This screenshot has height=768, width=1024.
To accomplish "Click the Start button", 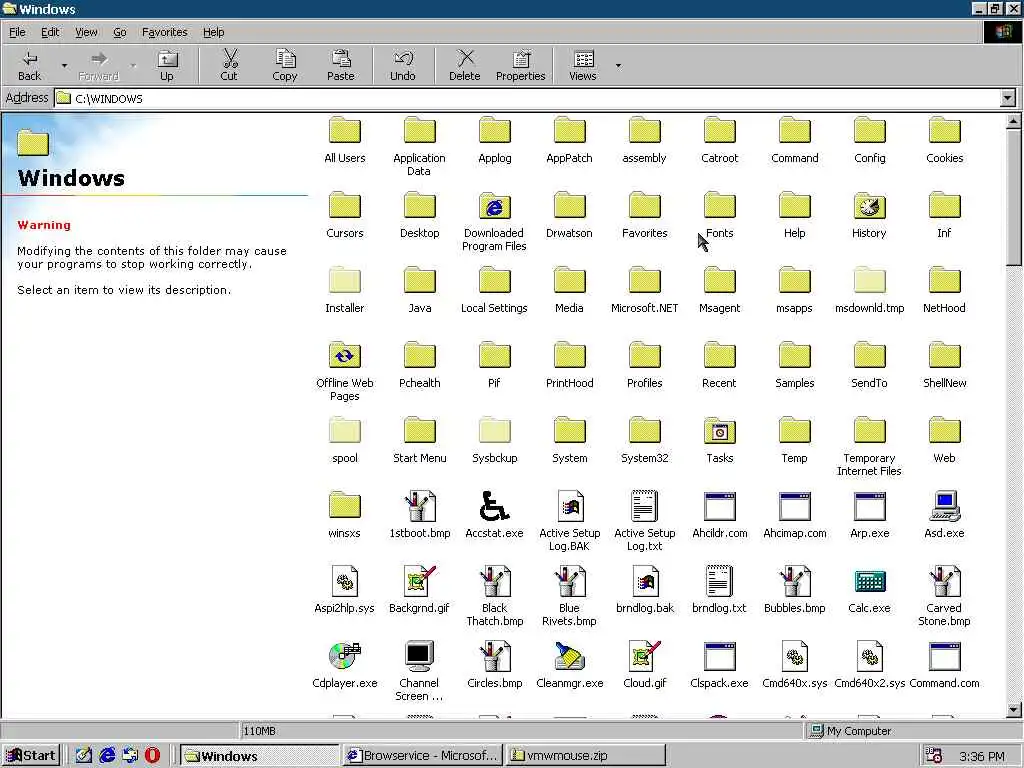I will click(x=31, y=756).
